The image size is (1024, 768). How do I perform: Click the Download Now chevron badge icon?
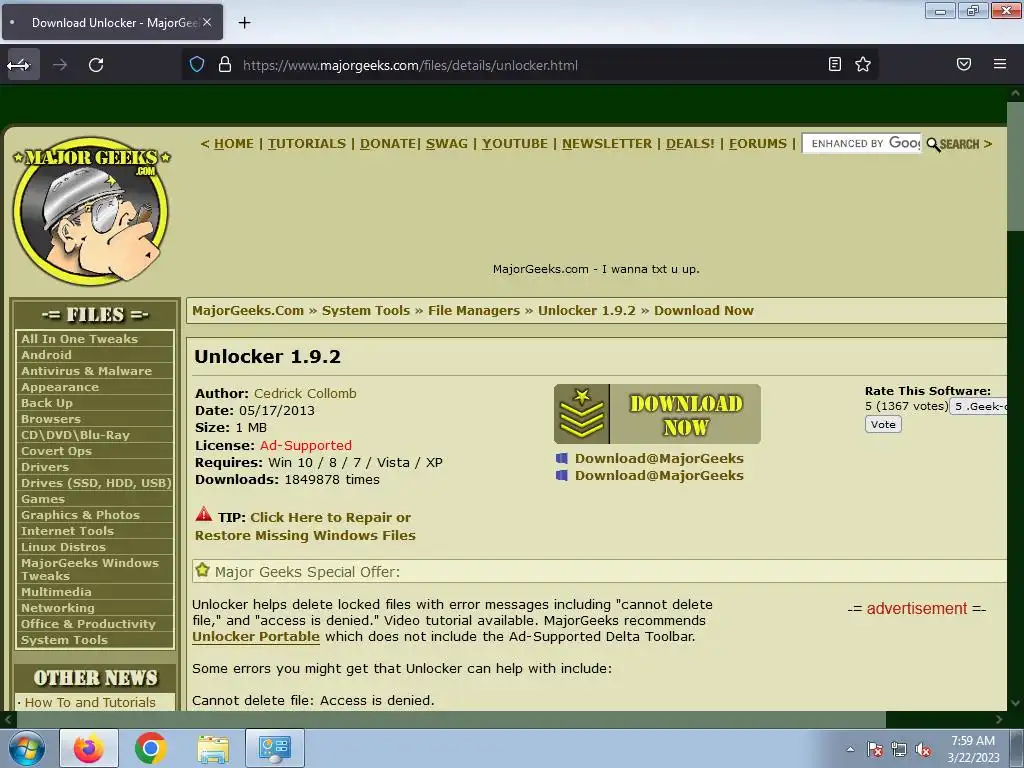[581, 414]
